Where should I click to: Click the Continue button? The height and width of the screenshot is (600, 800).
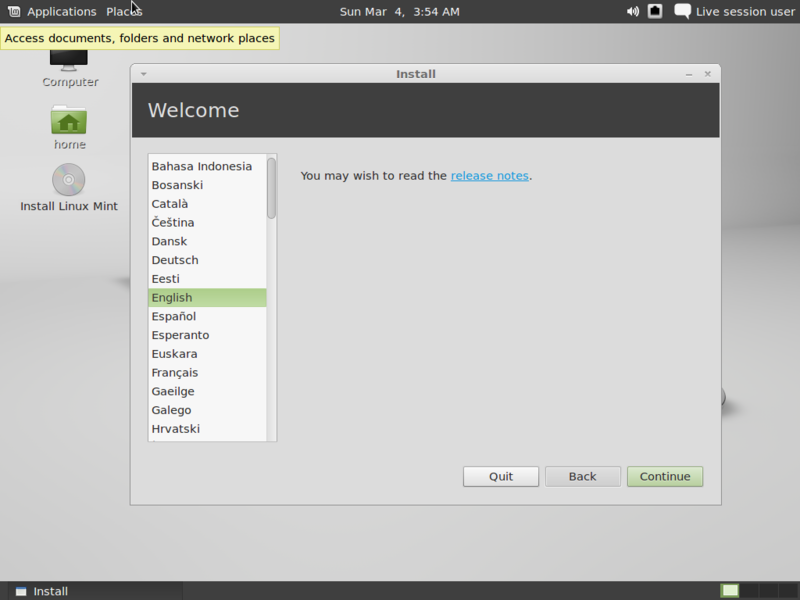[665, 477]
